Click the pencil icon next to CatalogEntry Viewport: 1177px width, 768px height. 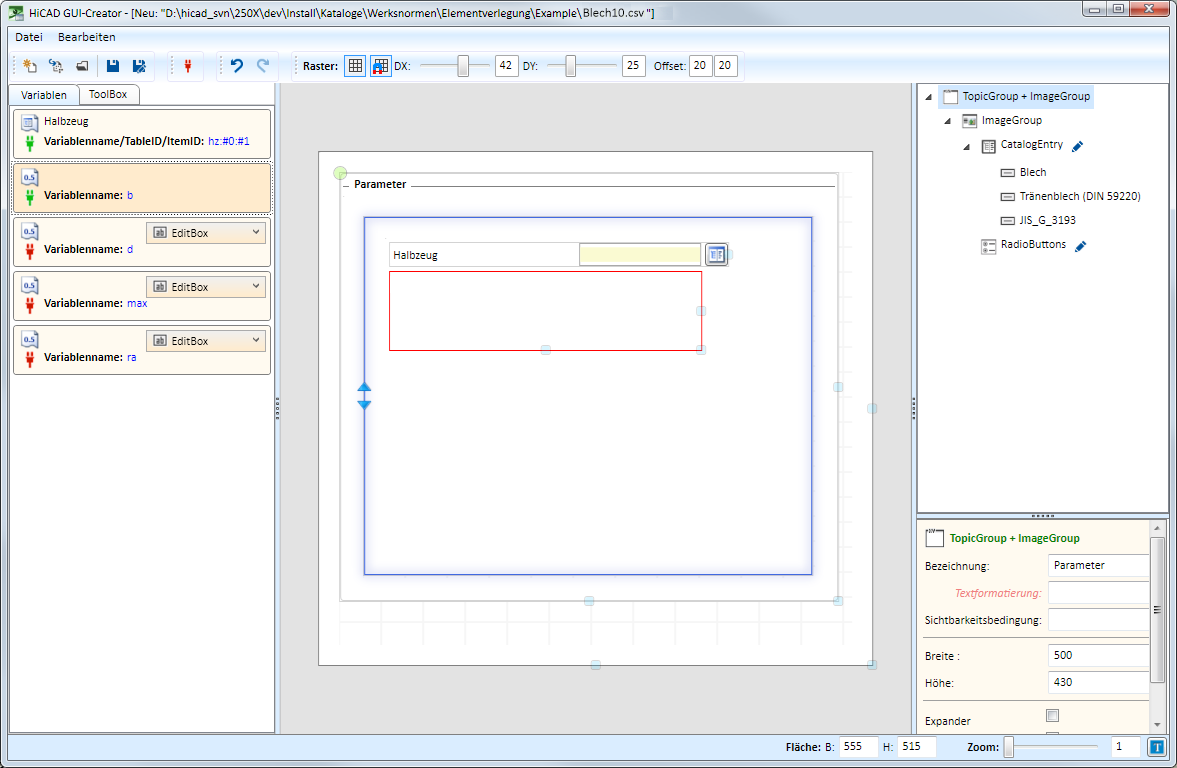(x=1077, y=146)
